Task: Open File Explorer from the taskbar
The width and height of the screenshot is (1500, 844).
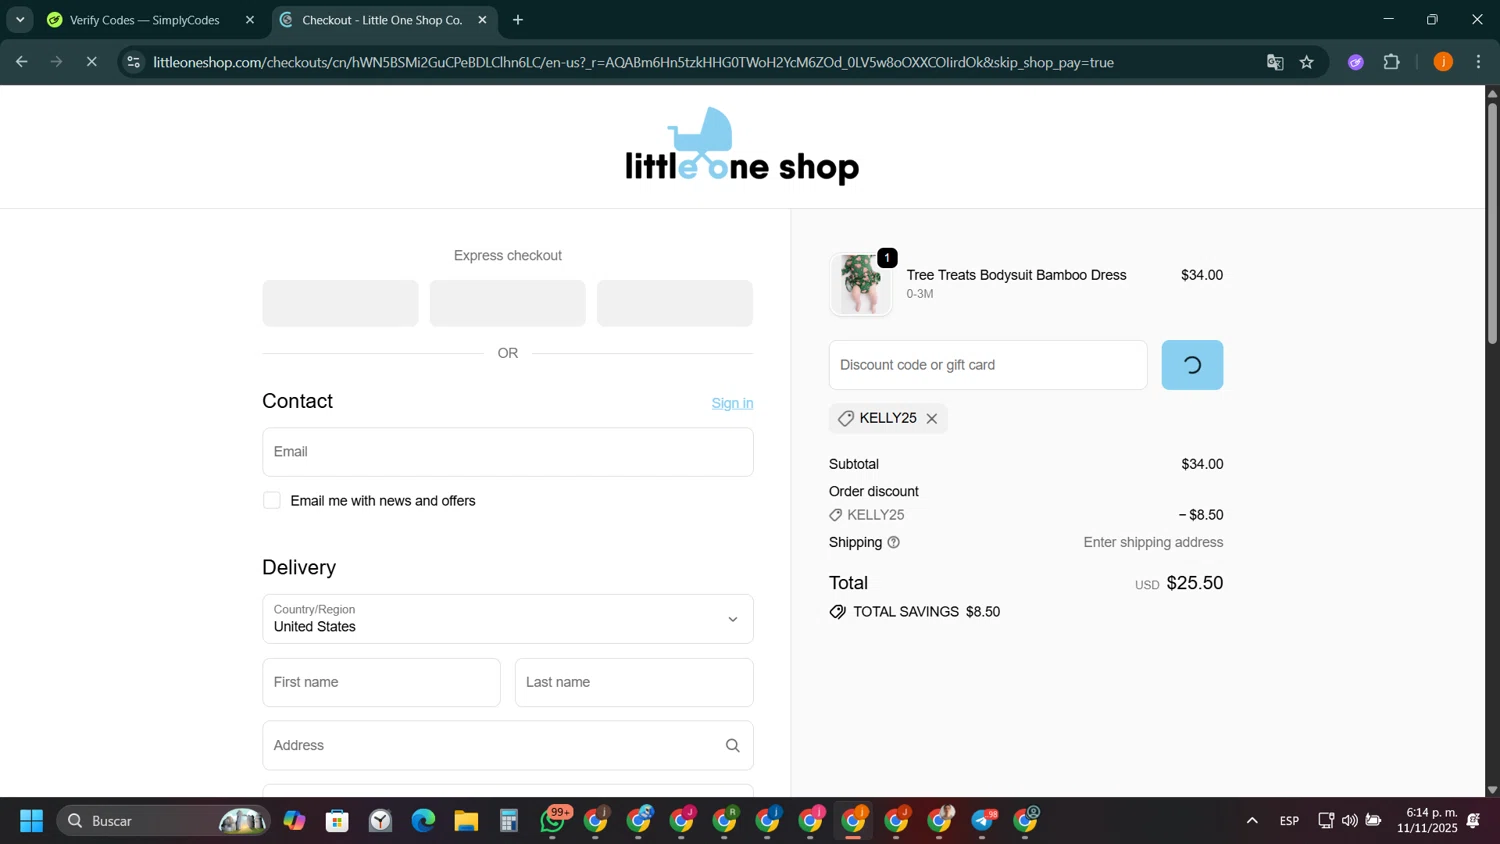Action: click(x=466, y=821)
